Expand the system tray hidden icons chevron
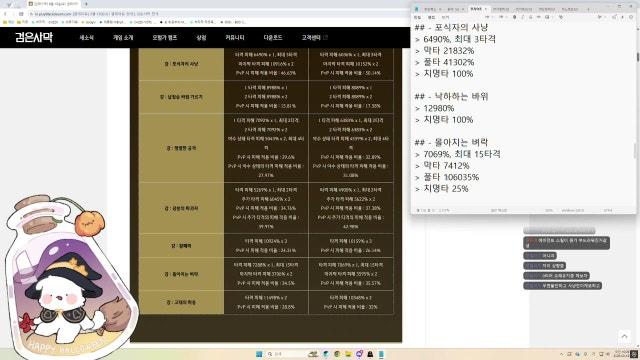 coord(562,354)
